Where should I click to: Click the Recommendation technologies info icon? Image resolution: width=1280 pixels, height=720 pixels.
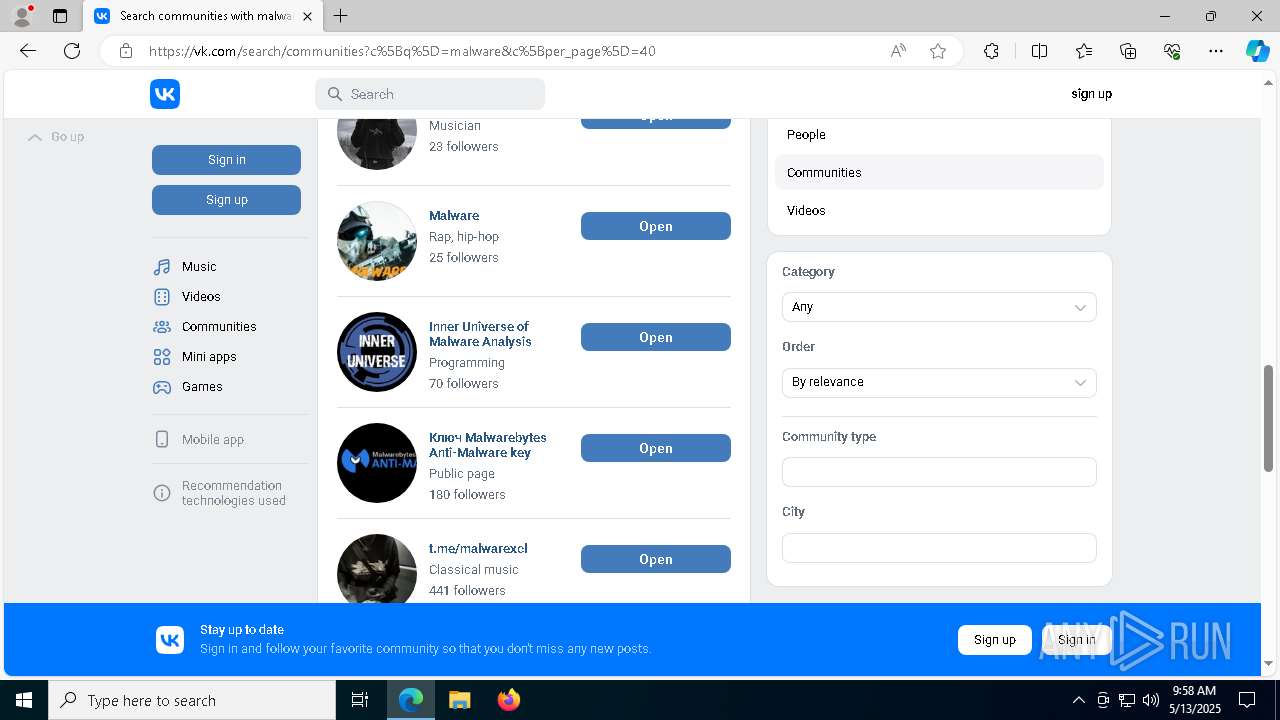162,493
